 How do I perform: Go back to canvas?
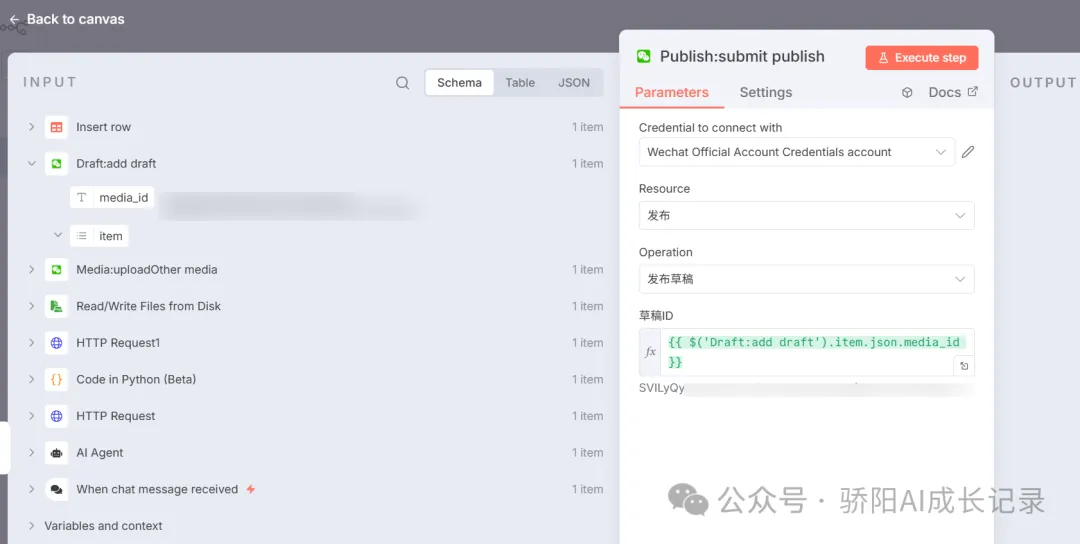click(66, 19)
